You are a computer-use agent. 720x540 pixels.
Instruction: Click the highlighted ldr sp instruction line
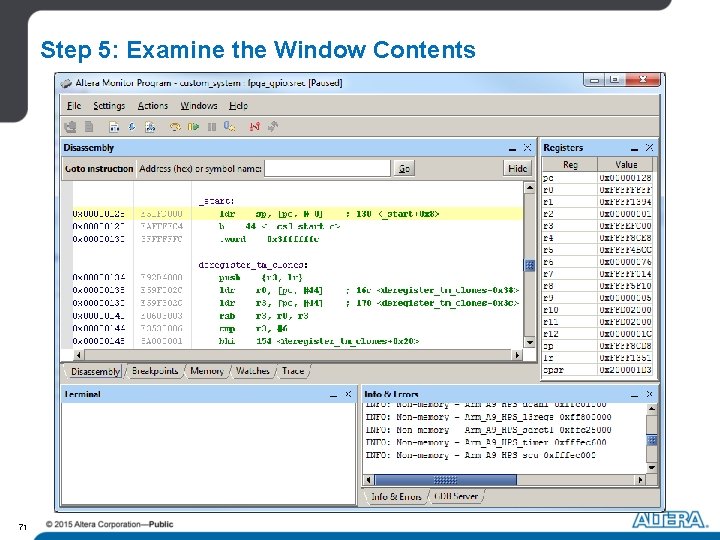[297, 214]
